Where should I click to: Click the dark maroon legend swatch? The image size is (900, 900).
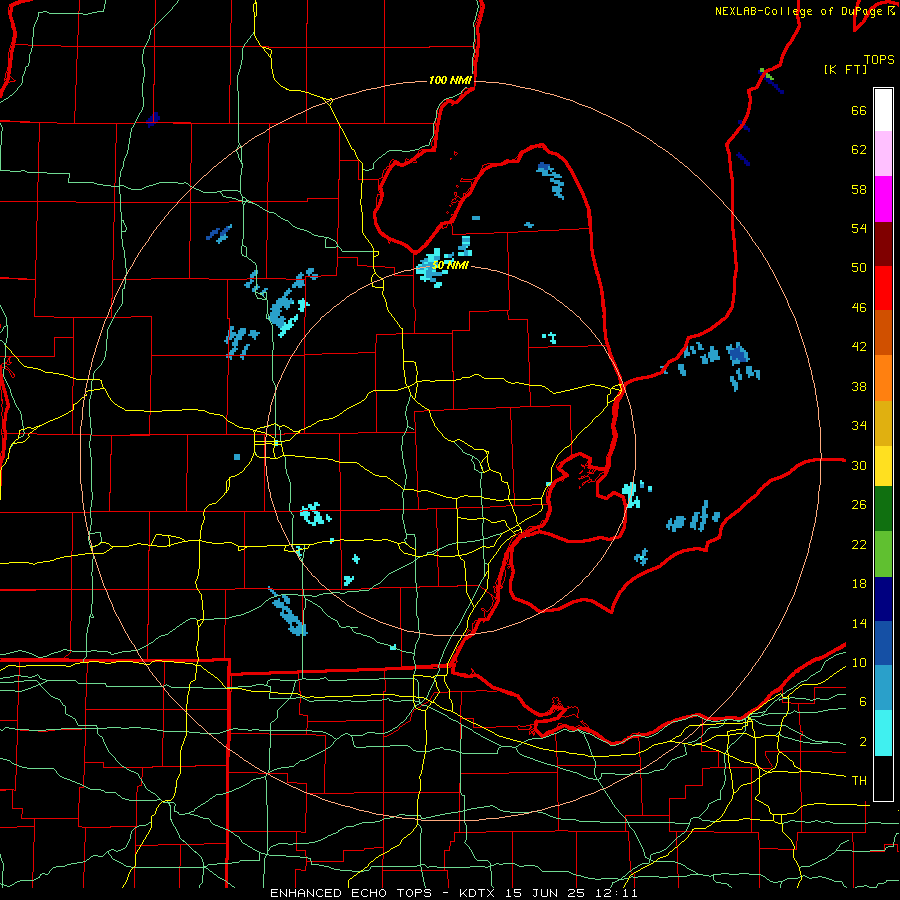[883, 244]
